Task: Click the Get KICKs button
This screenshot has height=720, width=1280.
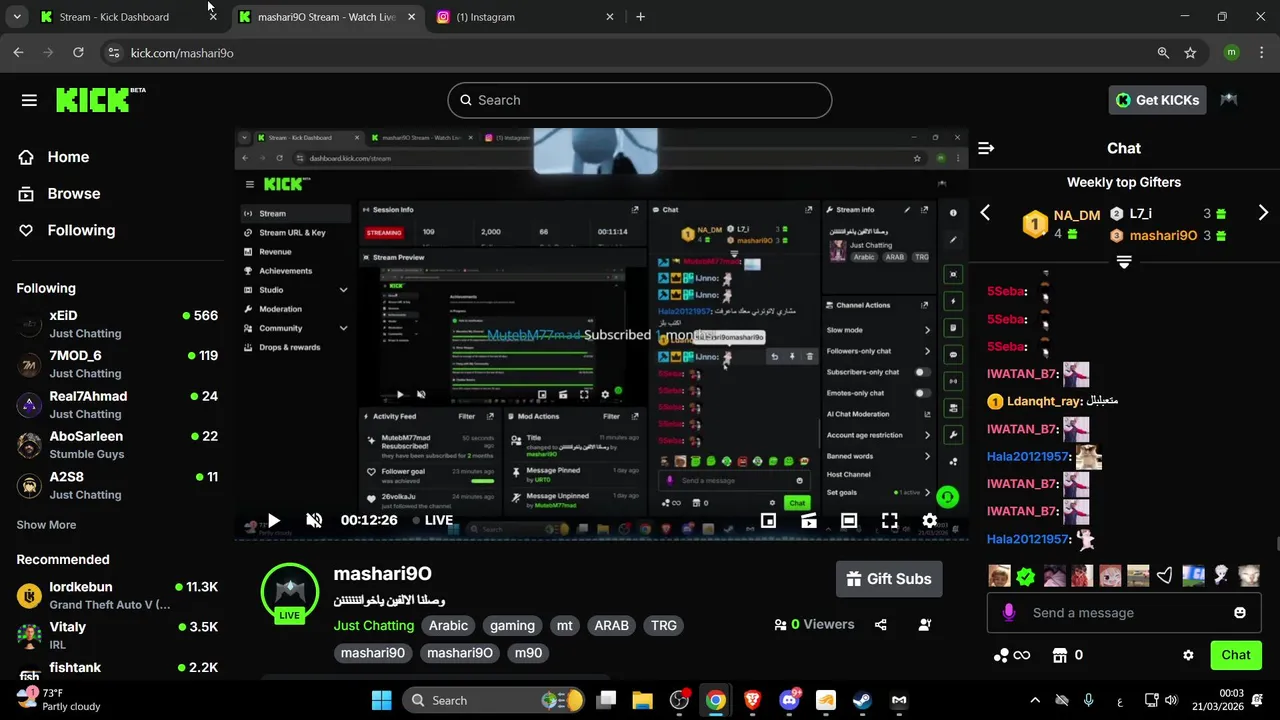Action: tap(1157, 100)
